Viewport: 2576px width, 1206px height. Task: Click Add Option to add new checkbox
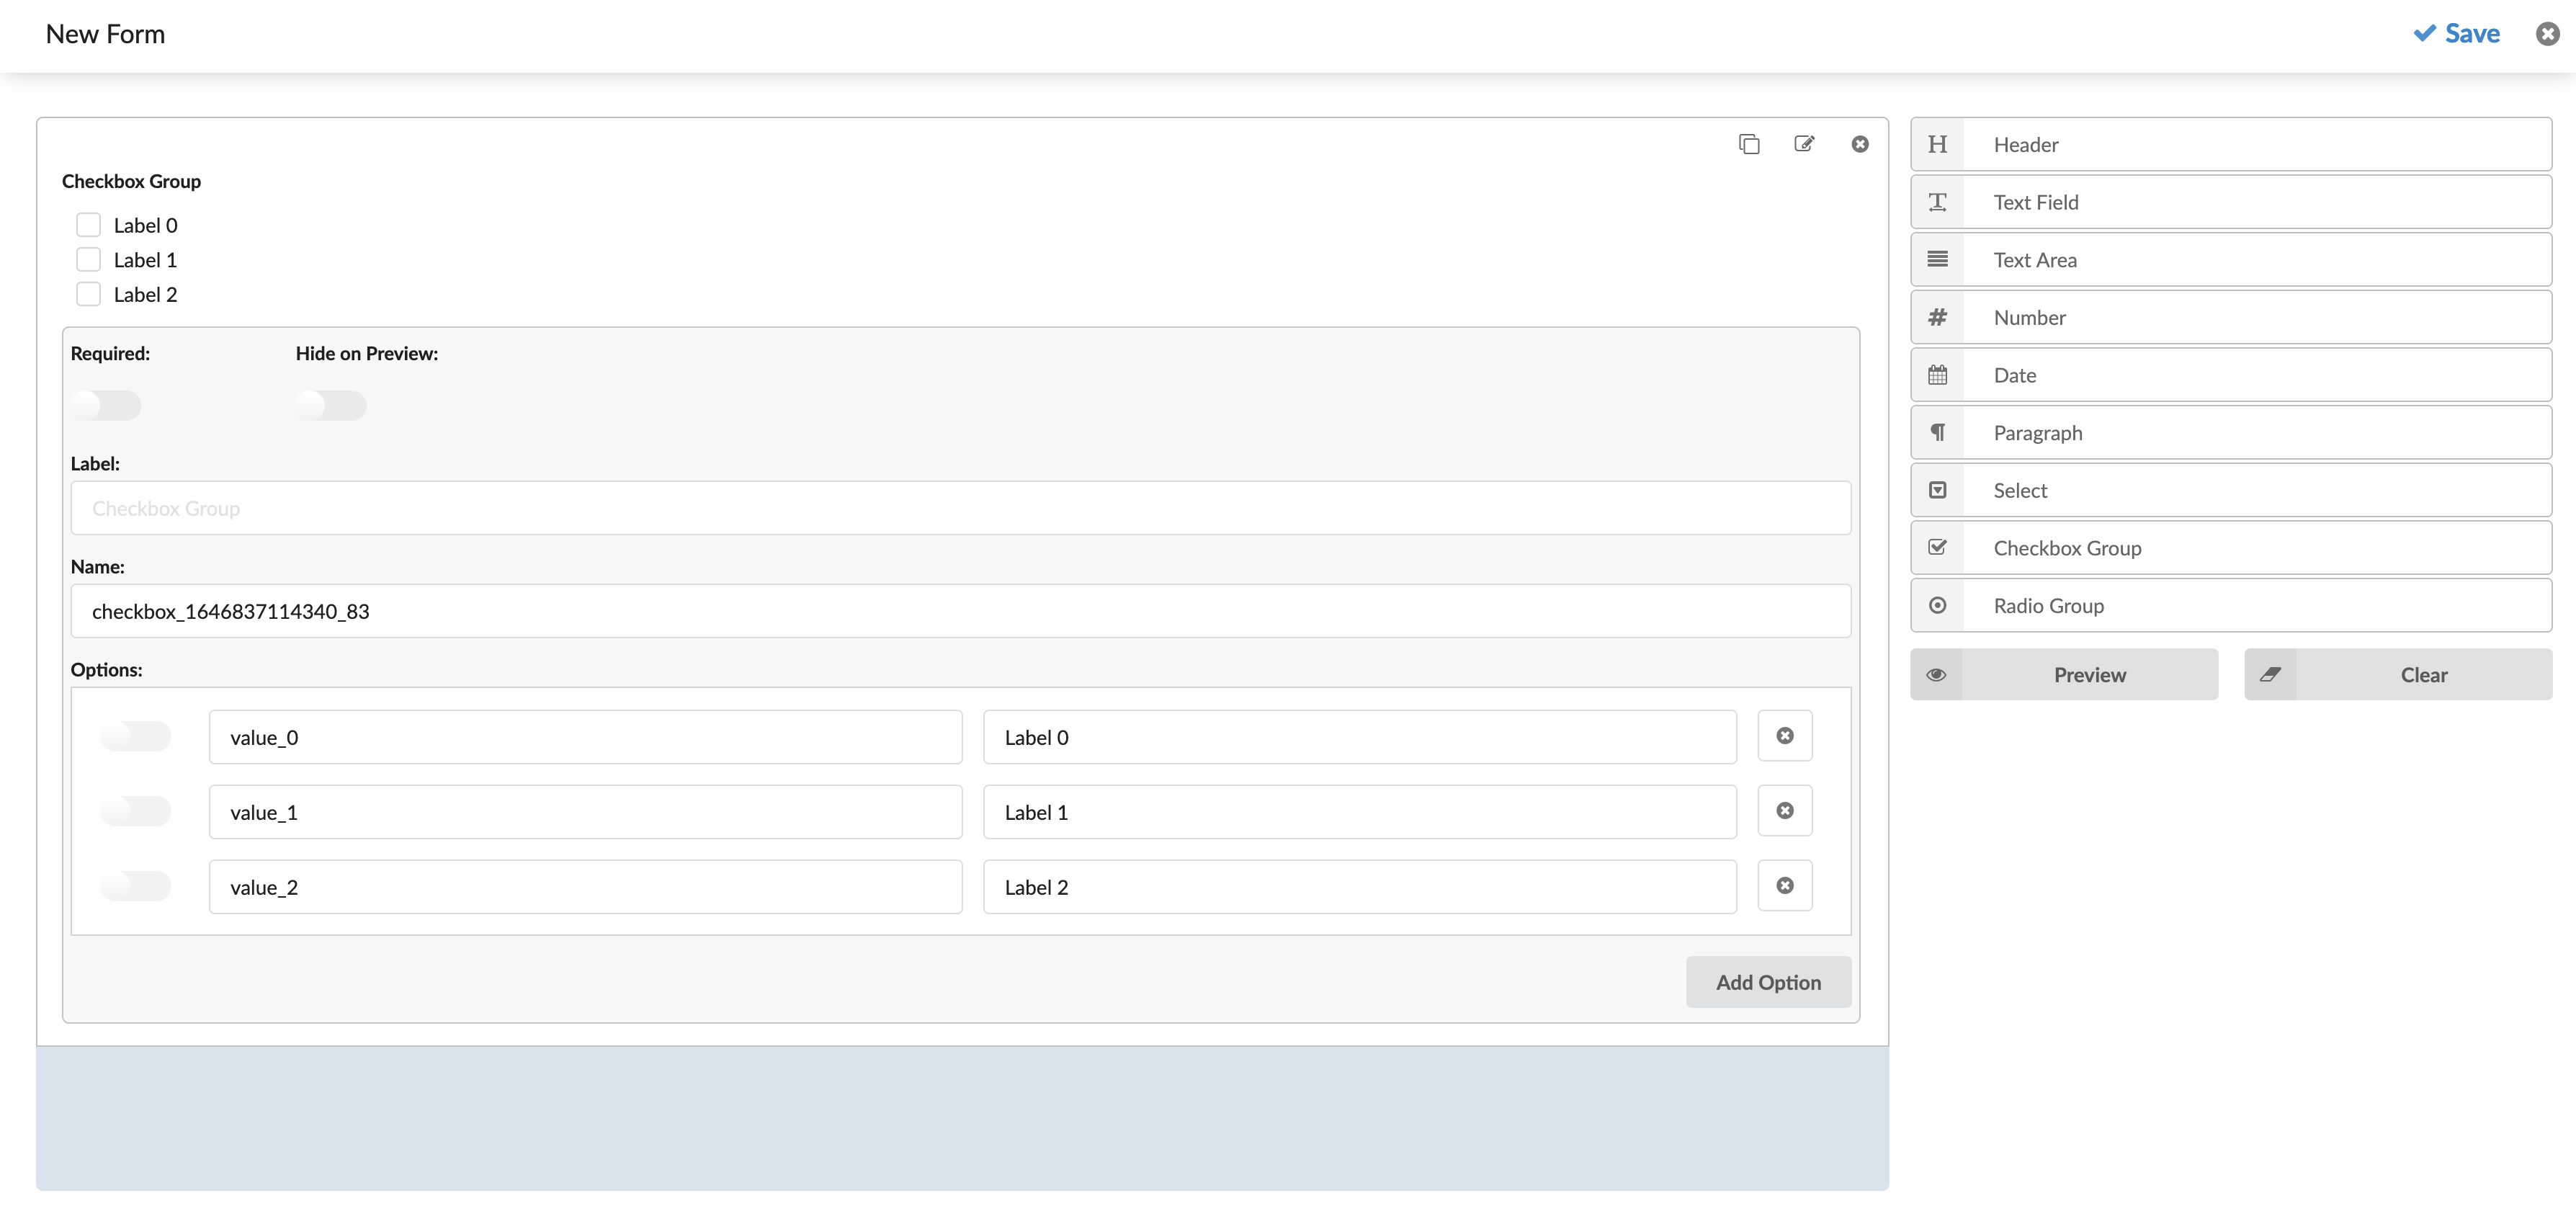point(1768,981)
